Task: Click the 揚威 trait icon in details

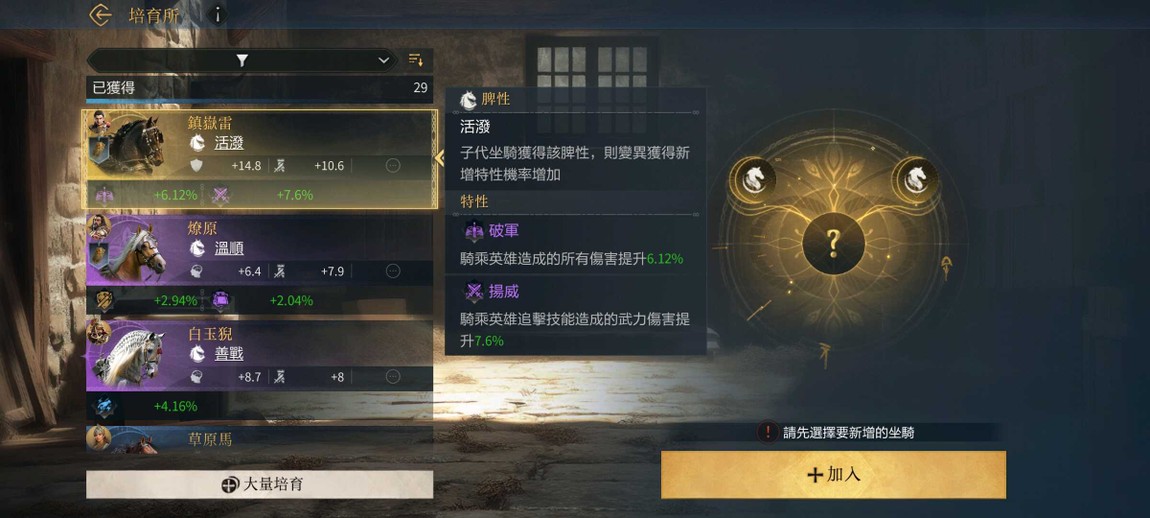Action: click(474, 292)
